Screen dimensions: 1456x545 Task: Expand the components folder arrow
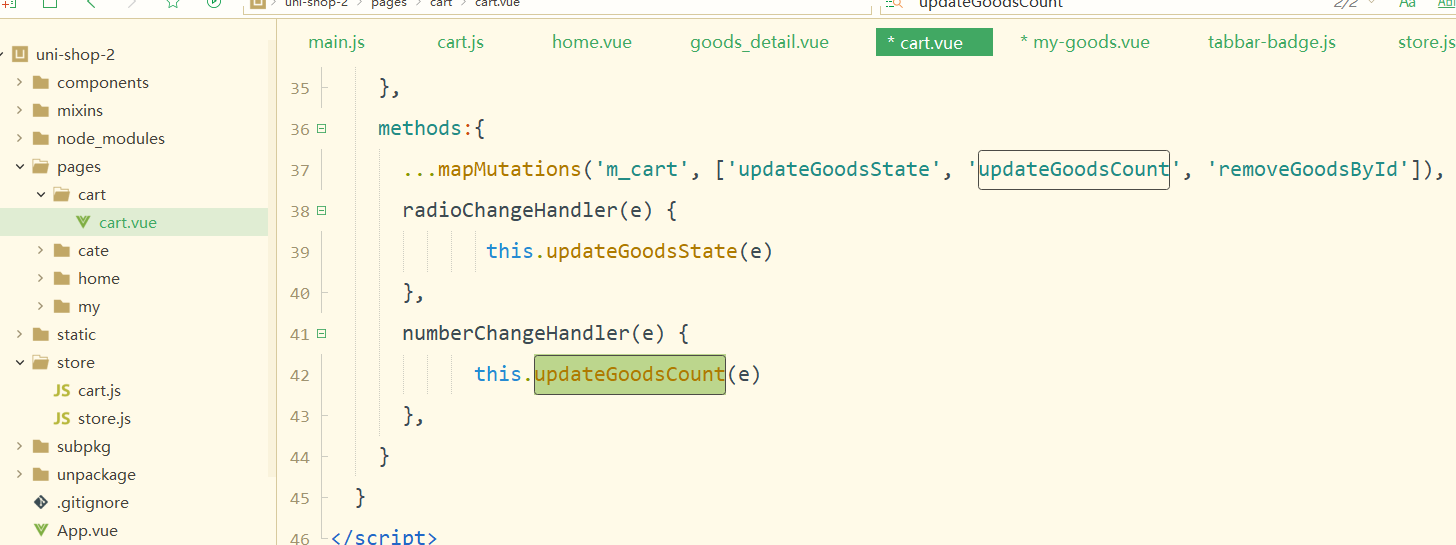point(19,83)
